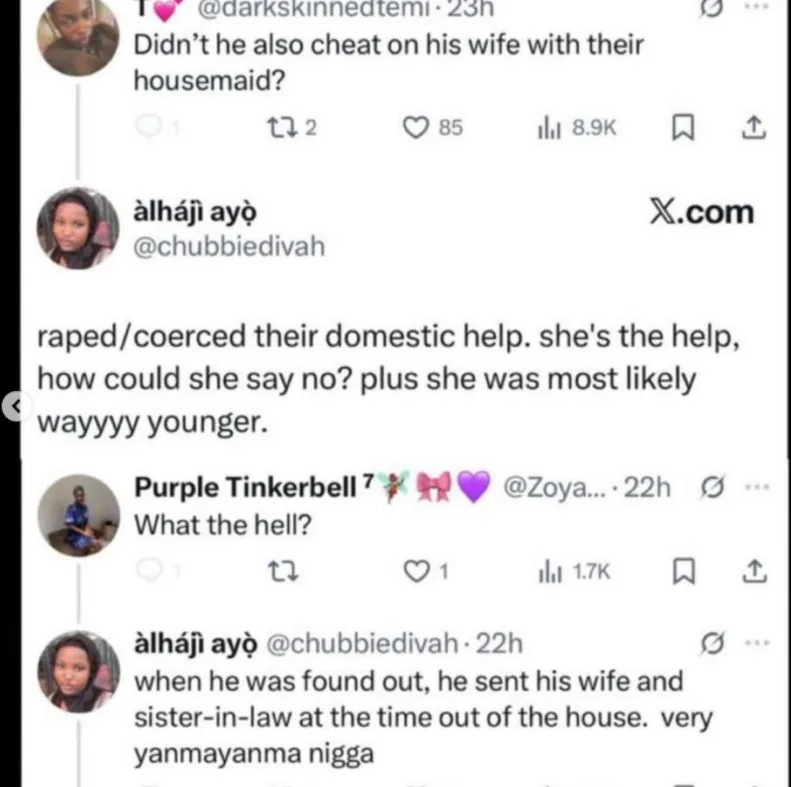Reply to the housemaid tweet
791x787 pixels.
[x=148, y=127]
